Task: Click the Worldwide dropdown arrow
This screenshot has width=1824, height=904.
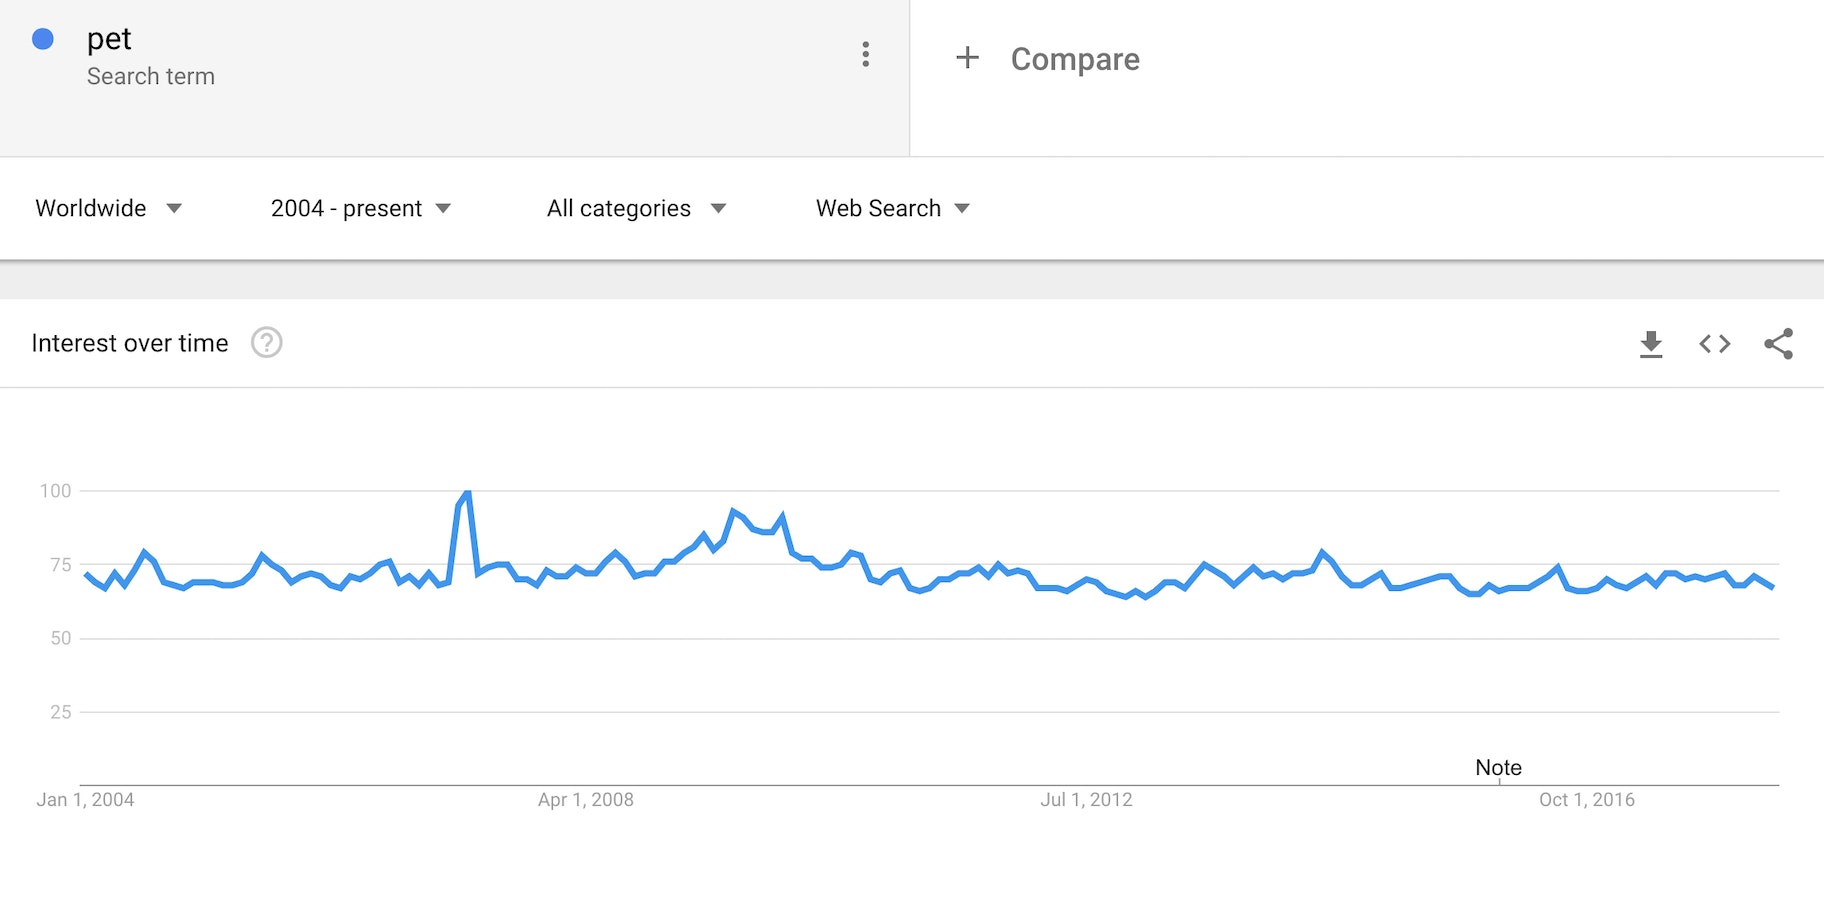Action: click(173, 208)
